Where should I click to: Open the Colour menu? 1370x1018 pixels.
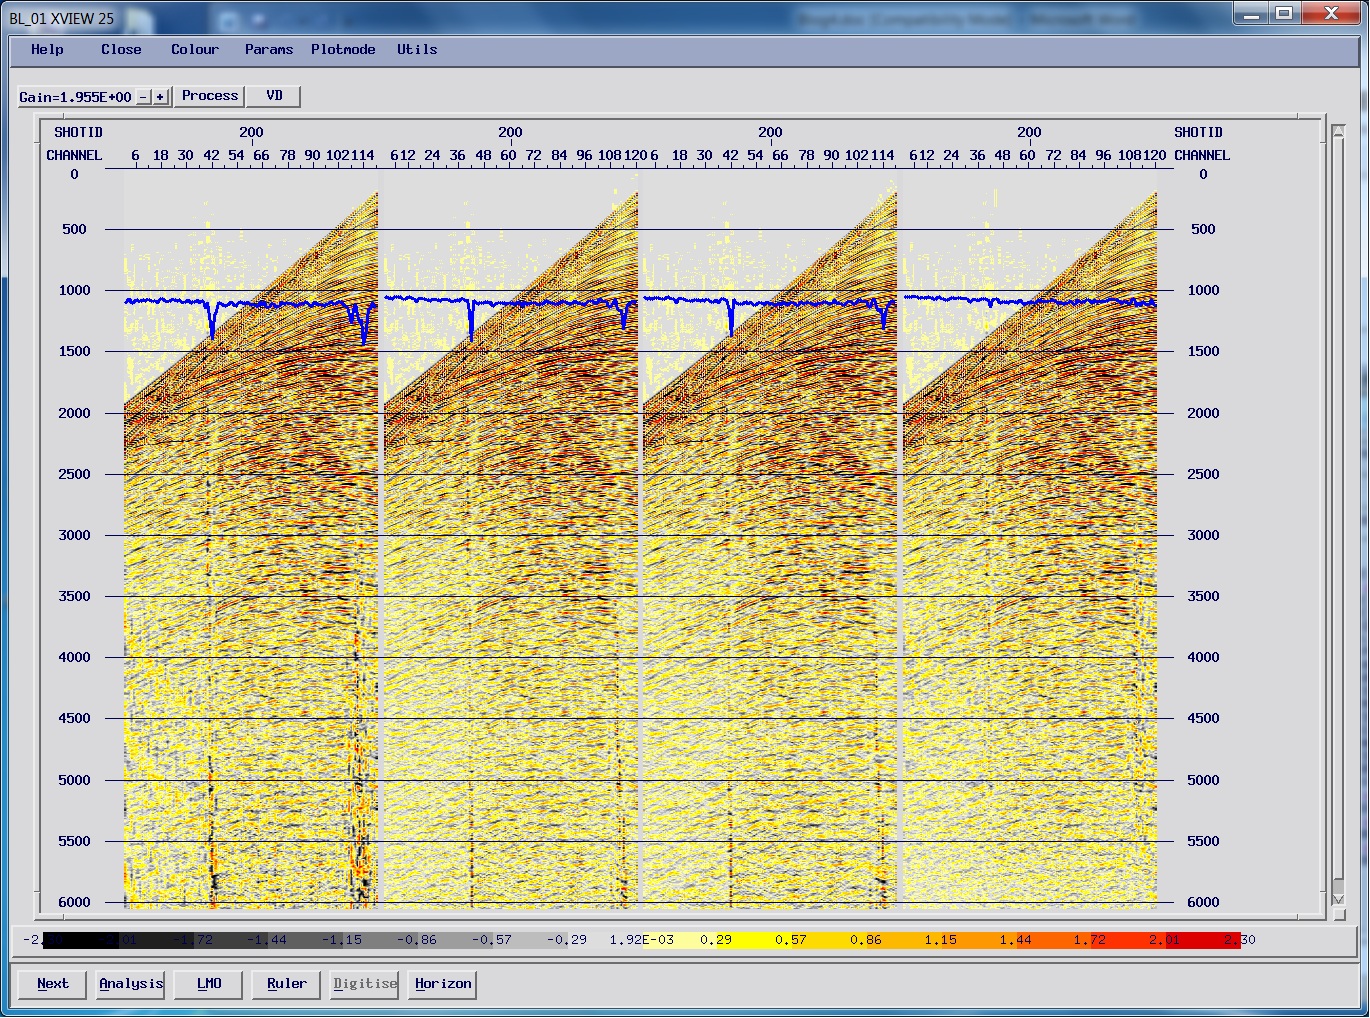point(194,49)
